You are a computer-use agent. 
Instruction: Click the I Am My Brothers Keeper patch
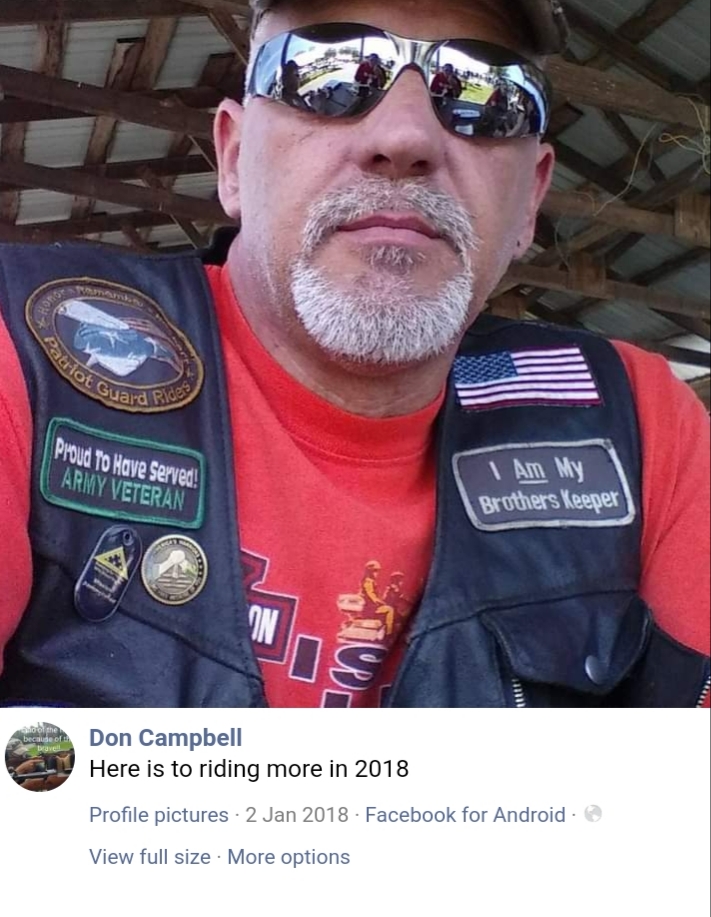tap(544, 485)
